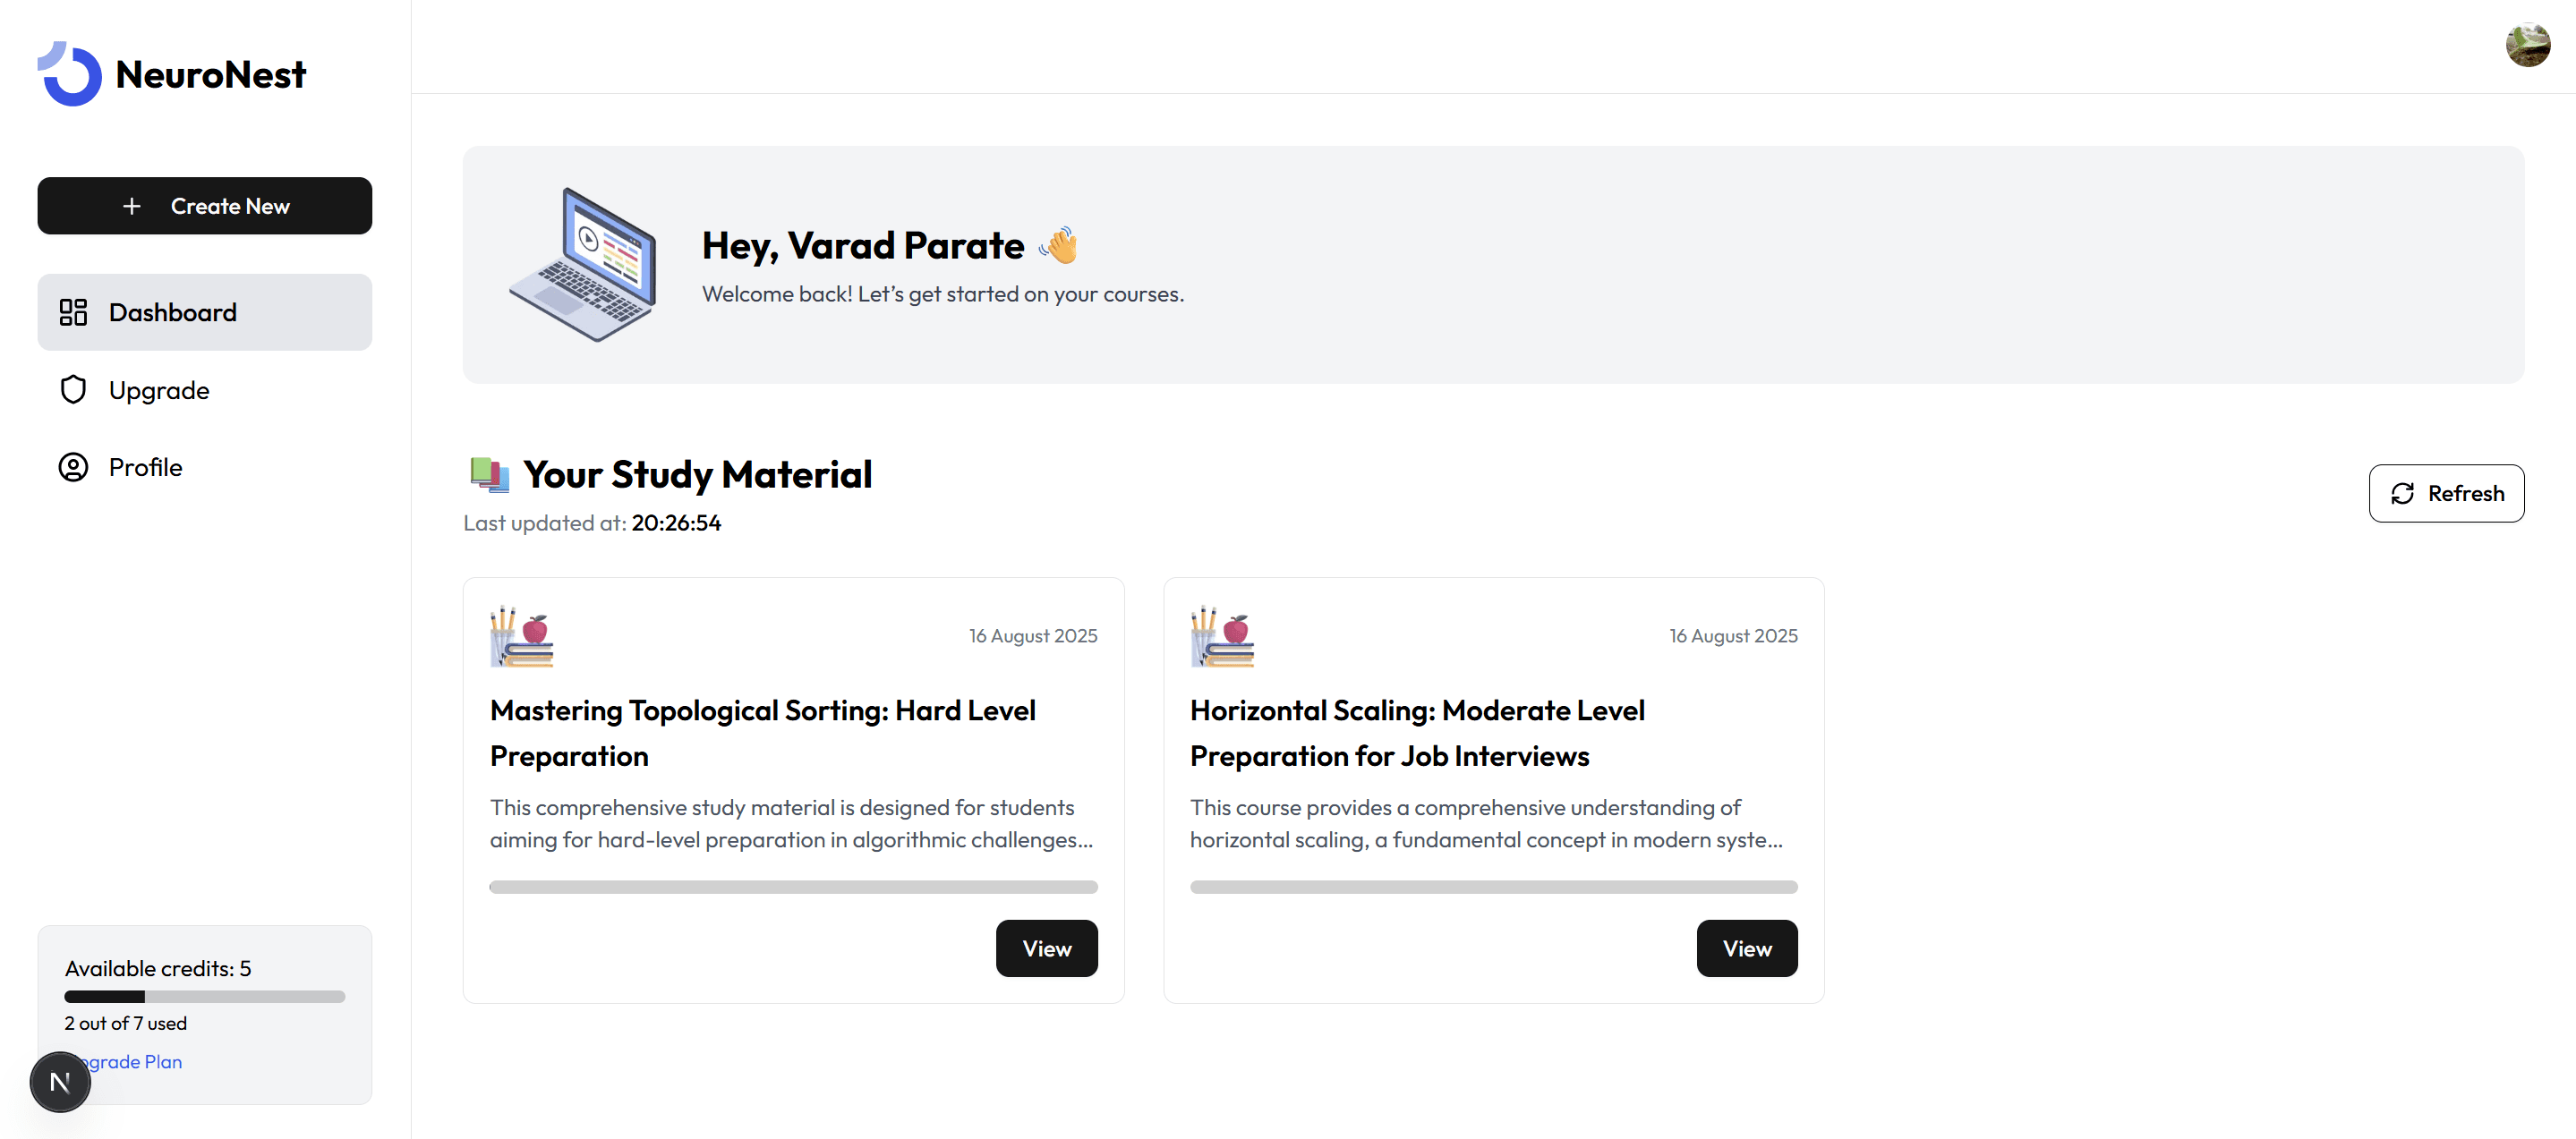The image size is (2576, 1139).
Task: Click the Refresh circular arrows icon
Action: click(2405, 493)
